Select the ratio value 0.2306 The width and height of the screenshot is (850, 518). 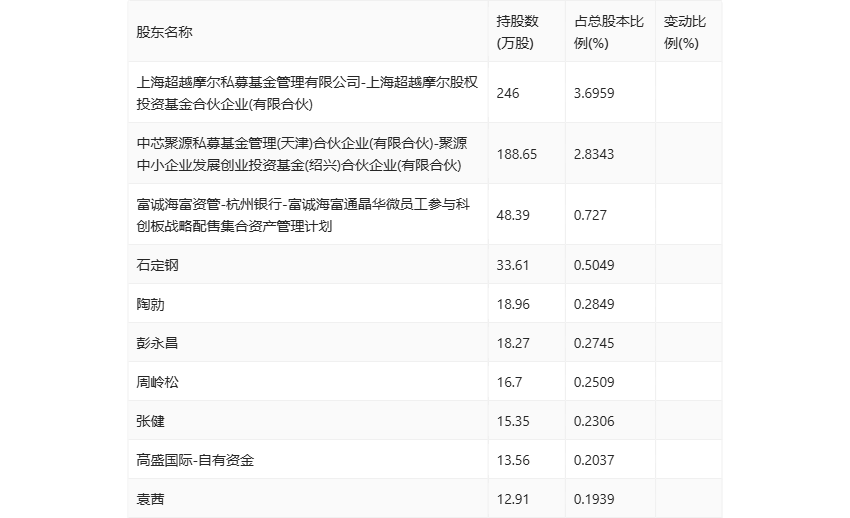point(594,421)
